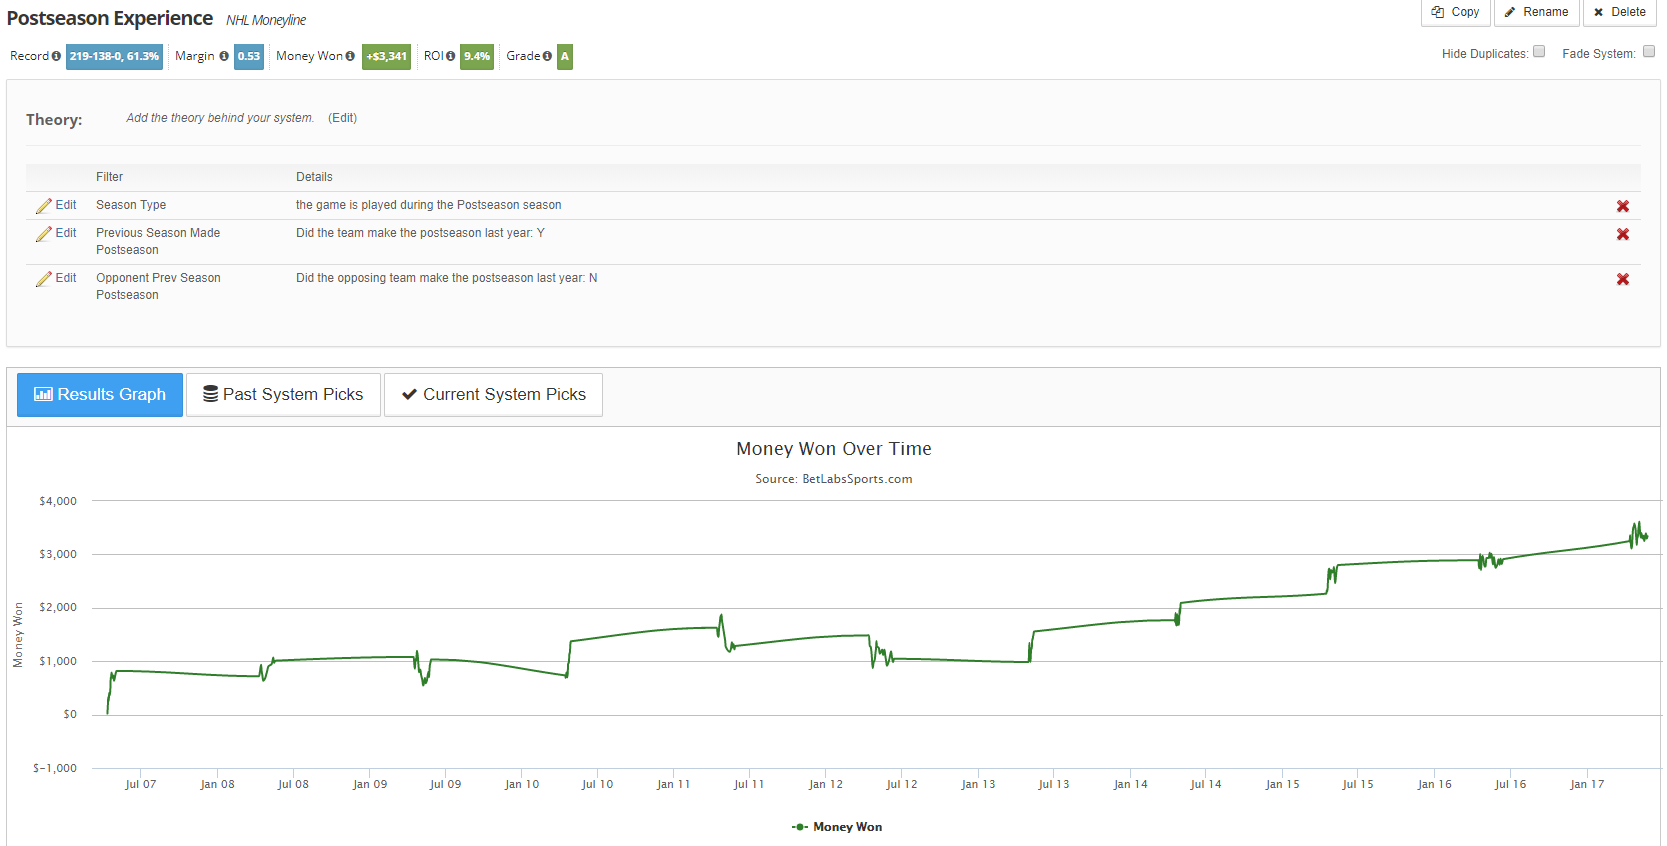
Task: Copy this system
Action: [x=1456, y=12]
